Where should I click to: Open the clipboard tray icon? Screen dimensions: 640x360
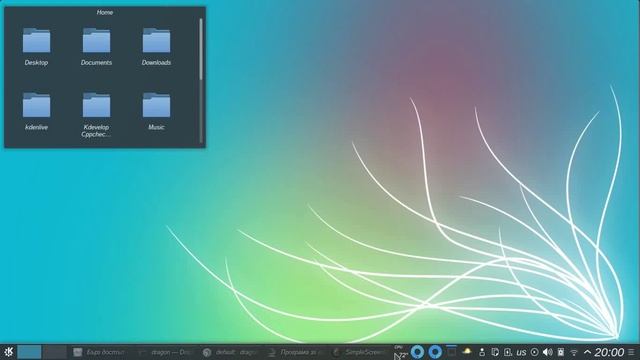pos(495,352)
